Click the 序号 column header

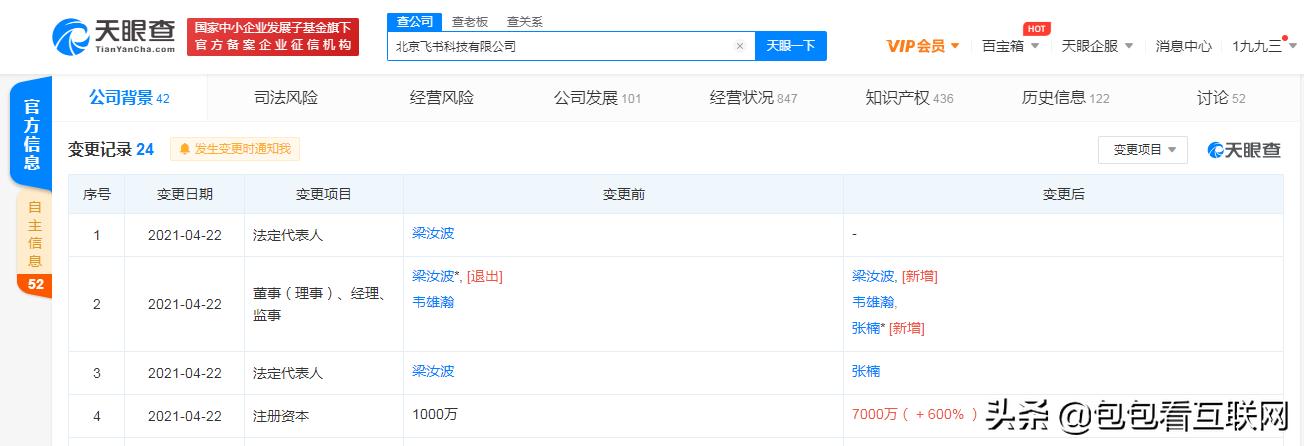(x=97, y=194)
